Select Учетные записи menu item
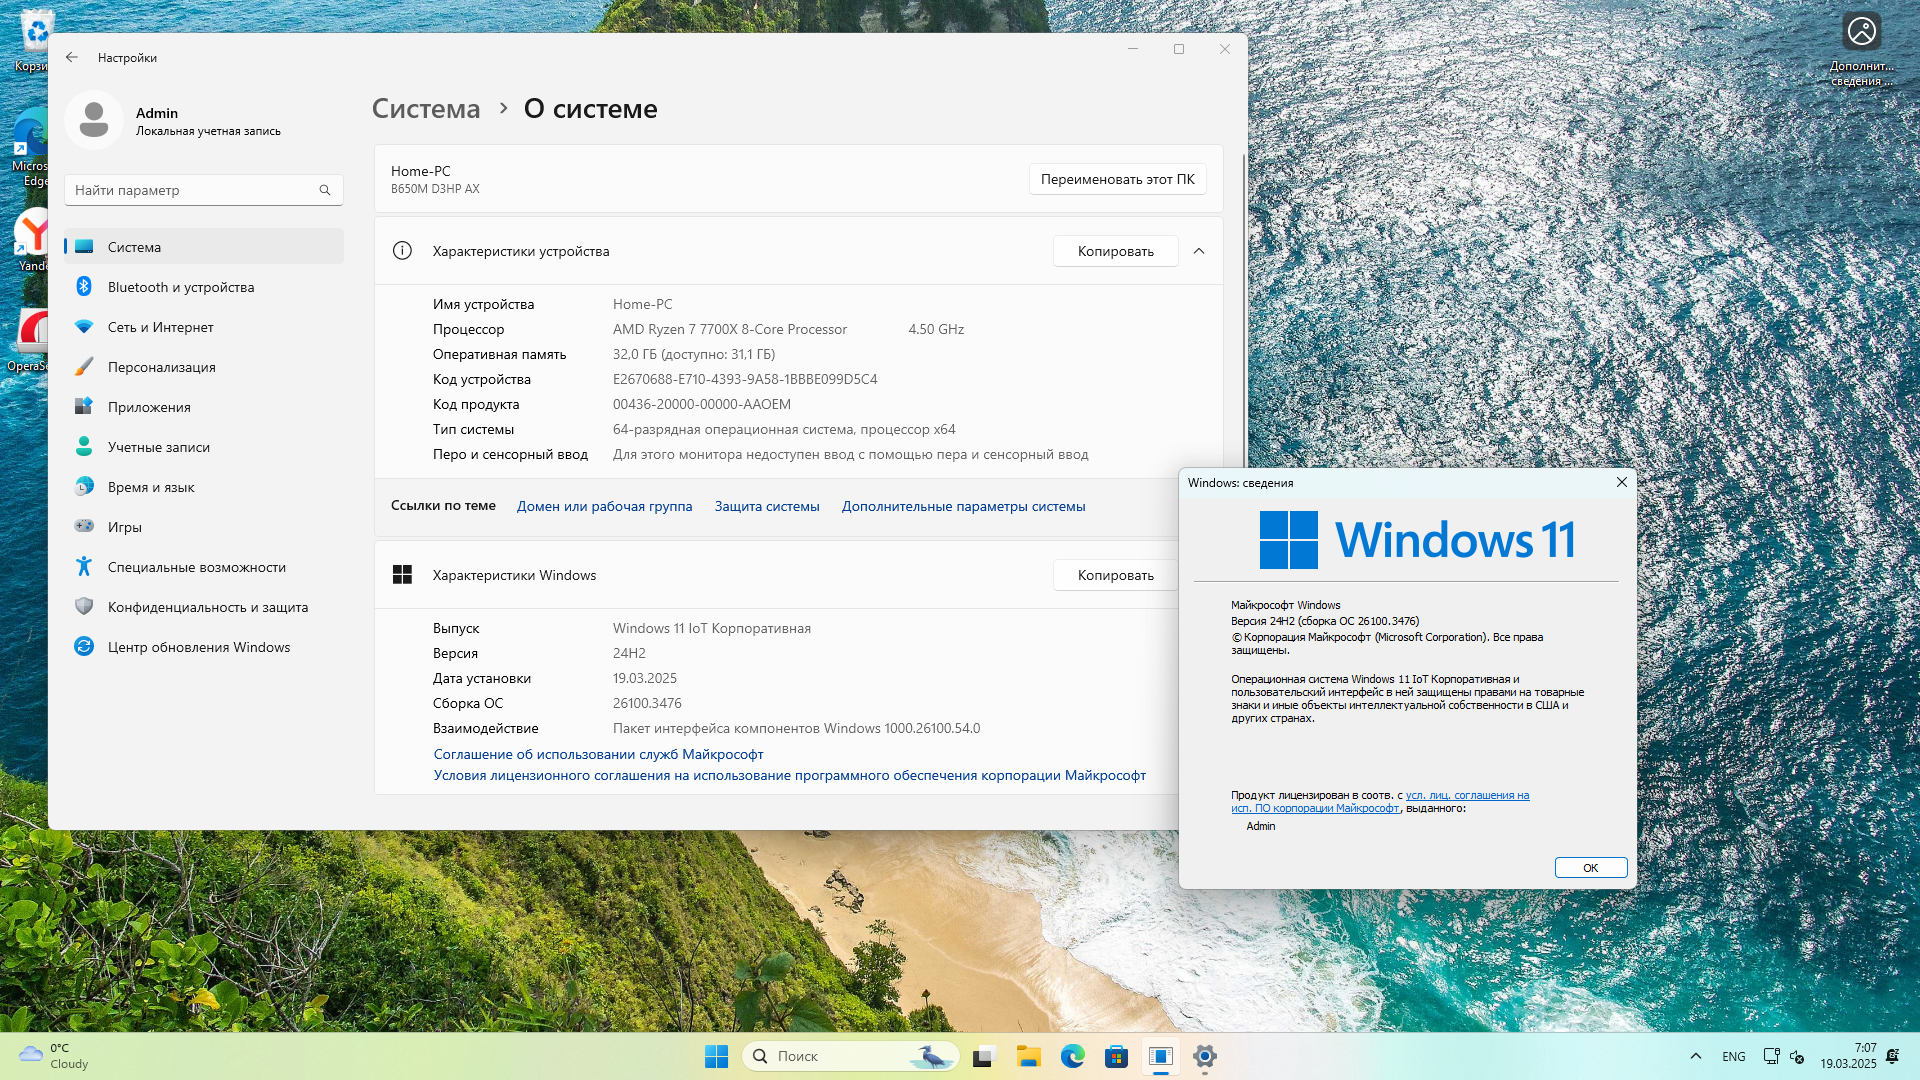Viewport: 1920px width, 1080px height. click(x=158, y=447)
